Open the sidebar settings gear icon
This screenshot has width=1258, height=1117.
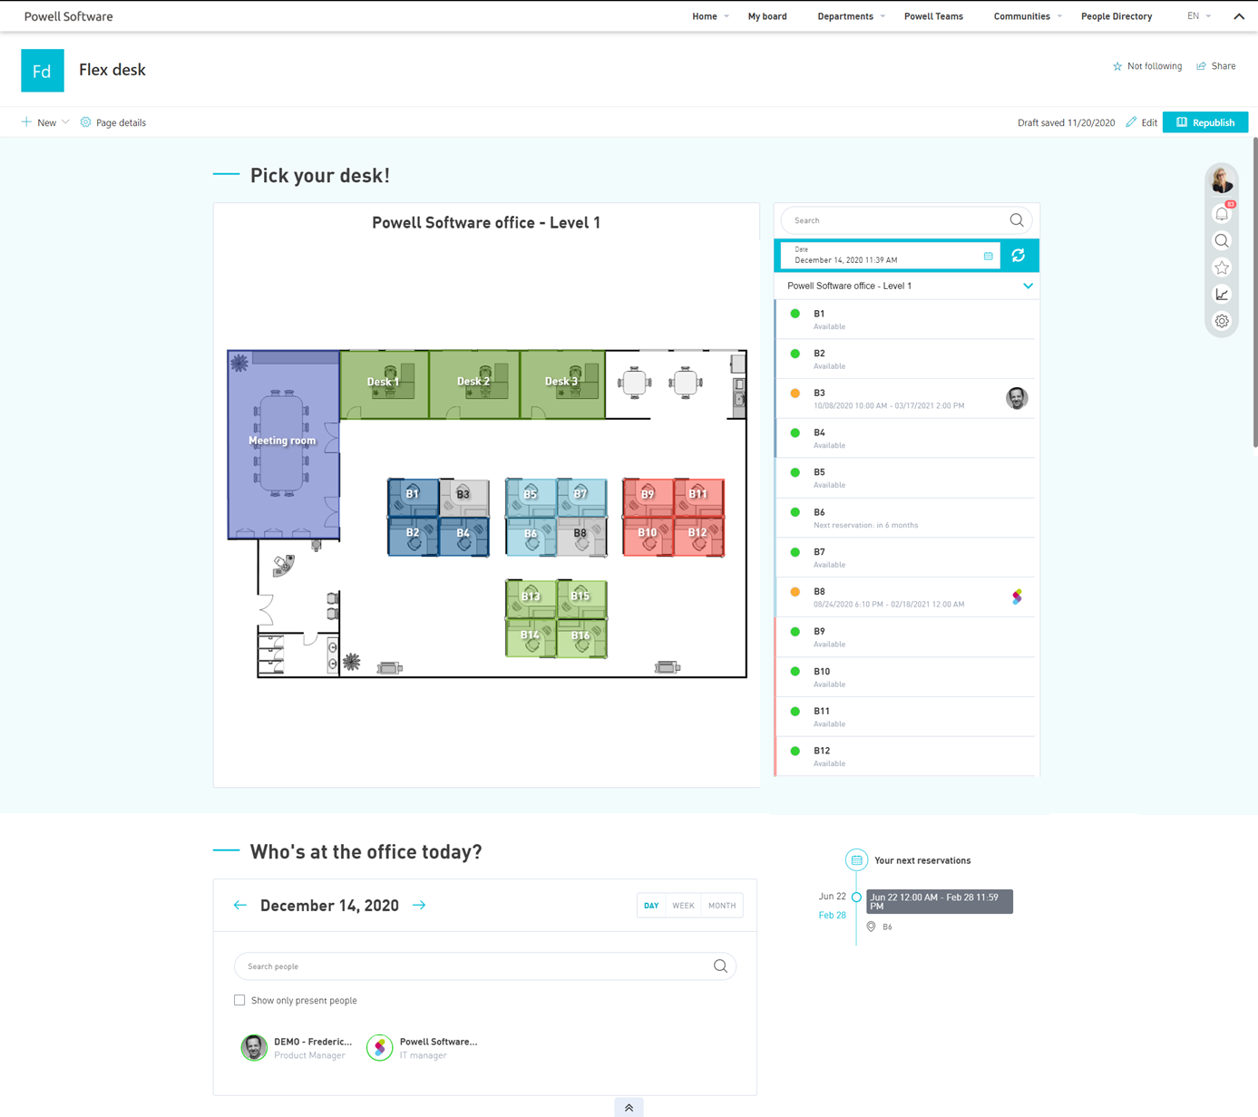click(x=1222, y=321)
